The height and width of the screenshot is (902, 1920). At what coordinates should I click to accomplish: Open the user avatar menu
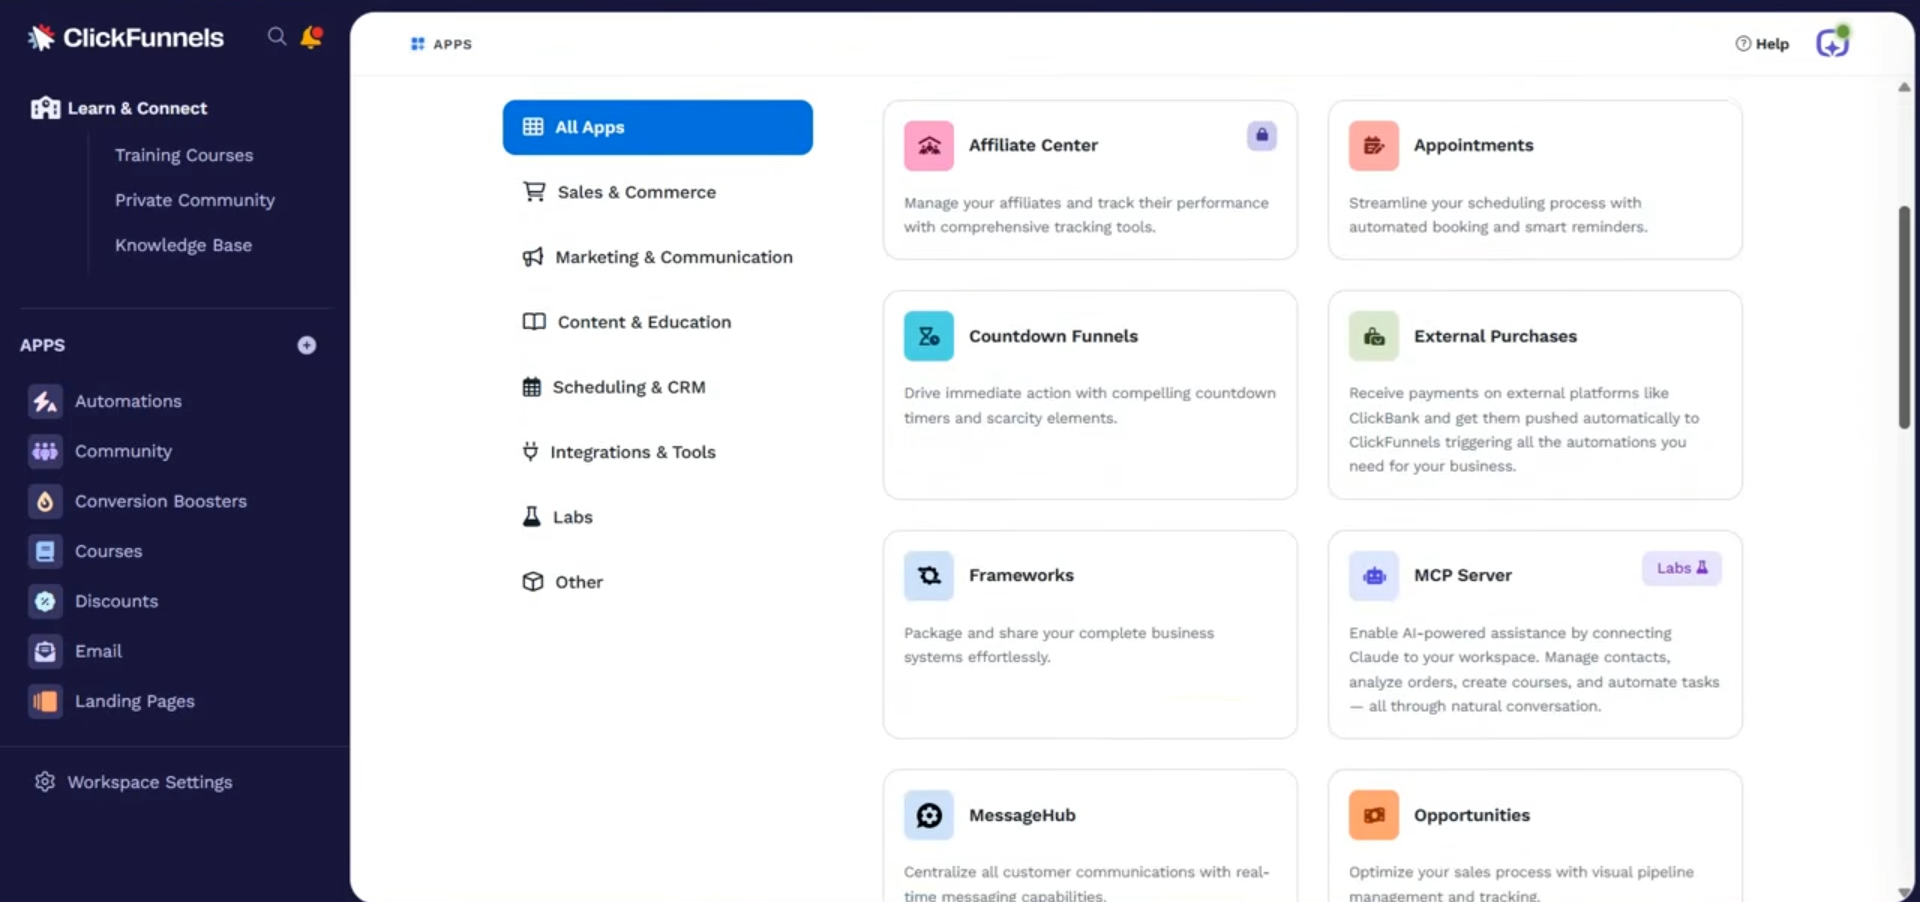pyautogui.click(x=1833, y=43)
